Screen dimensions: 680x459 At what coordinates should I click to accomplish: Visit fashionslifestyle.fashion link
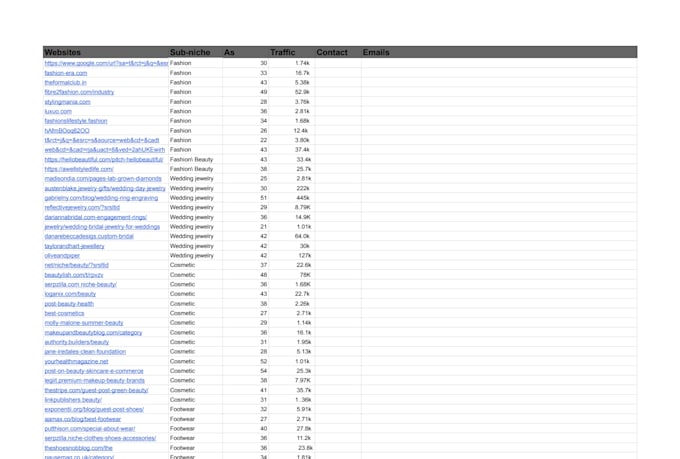click(76, 121)
